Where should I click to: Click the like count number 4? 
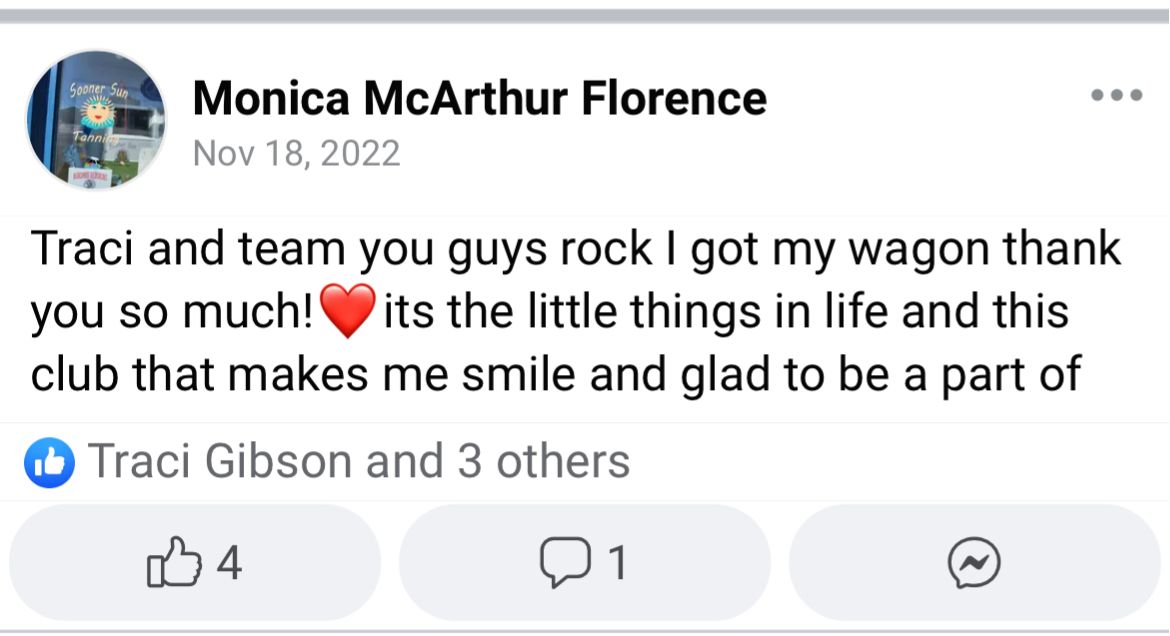[229, 563]
